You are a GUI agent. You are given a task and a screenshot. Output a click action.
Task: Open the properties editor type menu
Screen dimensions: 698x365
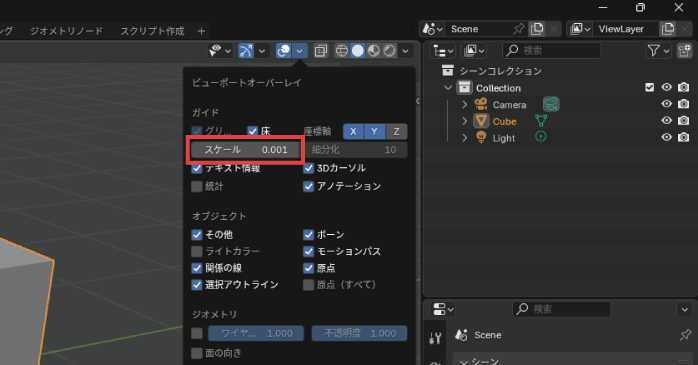[x=443, y=309]
